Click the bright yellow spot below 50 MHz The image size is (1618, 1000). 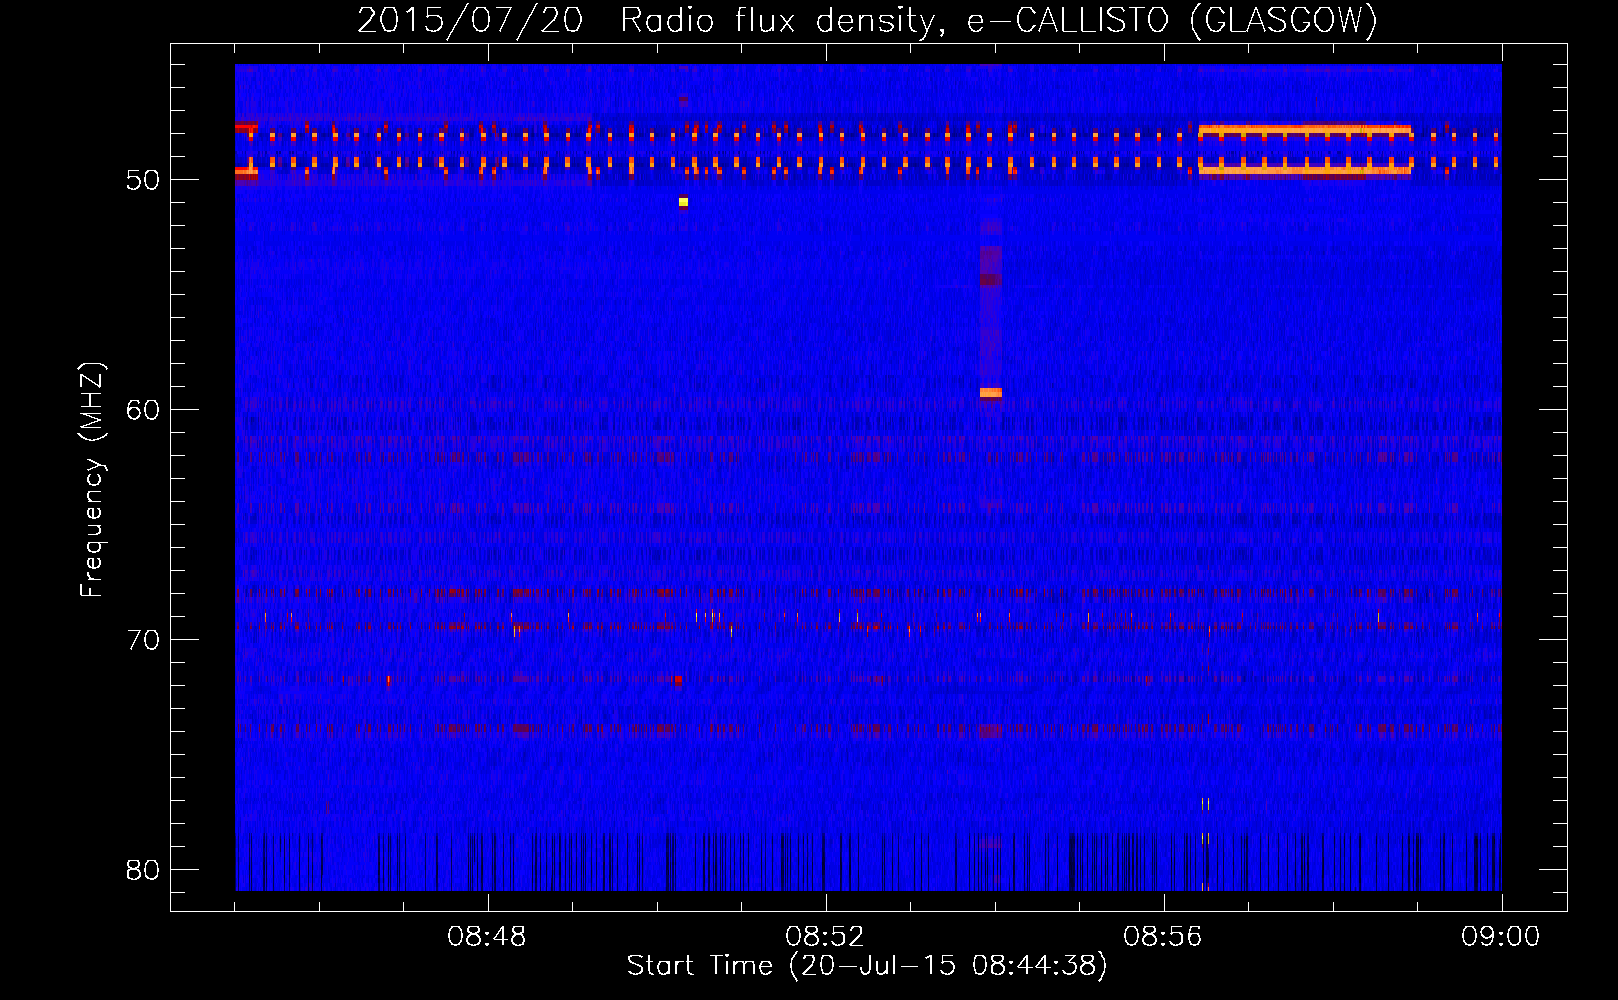pos(683,202)
